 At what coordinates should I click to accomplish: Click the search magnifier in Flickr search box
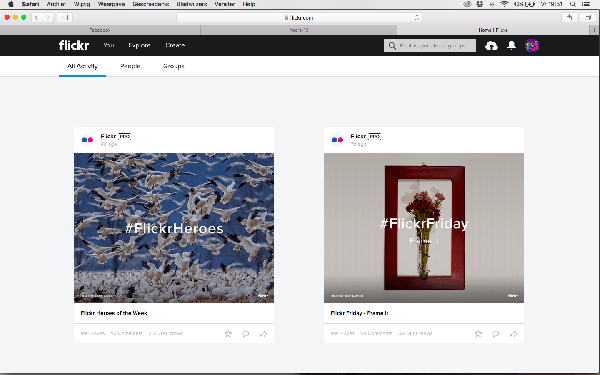[x=392, y=46]
